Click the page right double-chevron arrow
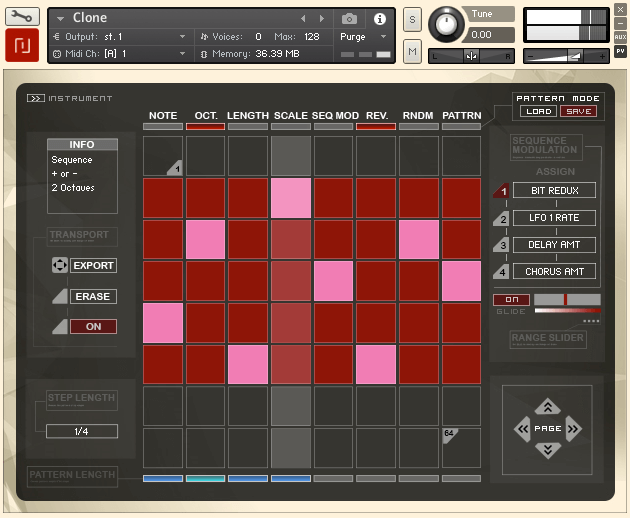Image resolution: width=630 pixels, height=518 pixels. 574,429
